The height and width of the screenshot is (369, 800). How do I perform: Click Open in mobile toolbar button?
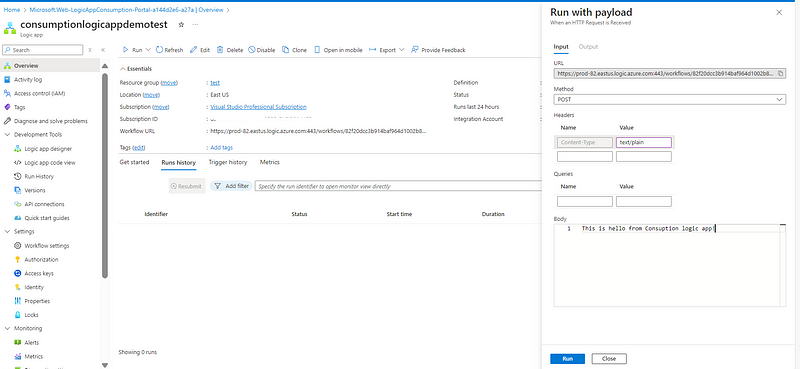click(x=338, y=50)
